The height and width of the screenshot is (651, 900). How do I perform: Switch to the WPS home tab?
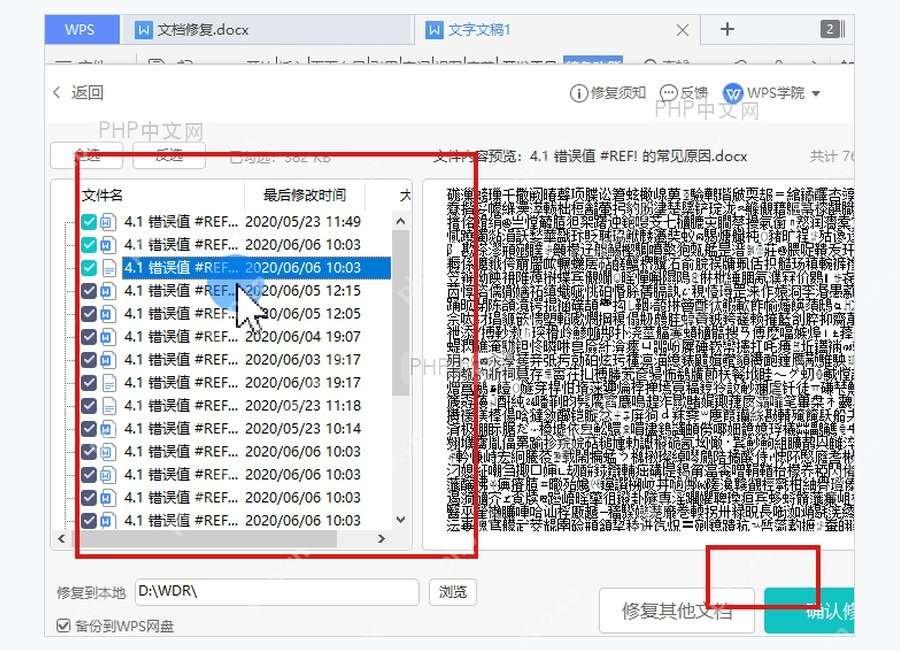(80, 29)
